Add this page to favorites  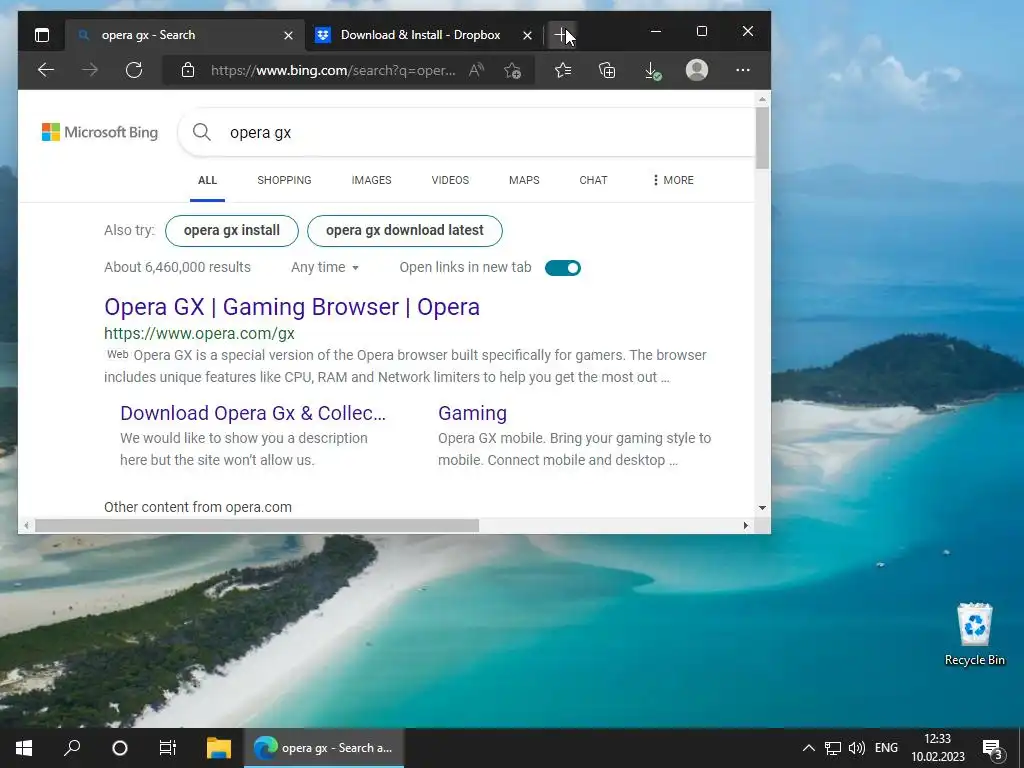pyautogui.click(x=513, y=70)
